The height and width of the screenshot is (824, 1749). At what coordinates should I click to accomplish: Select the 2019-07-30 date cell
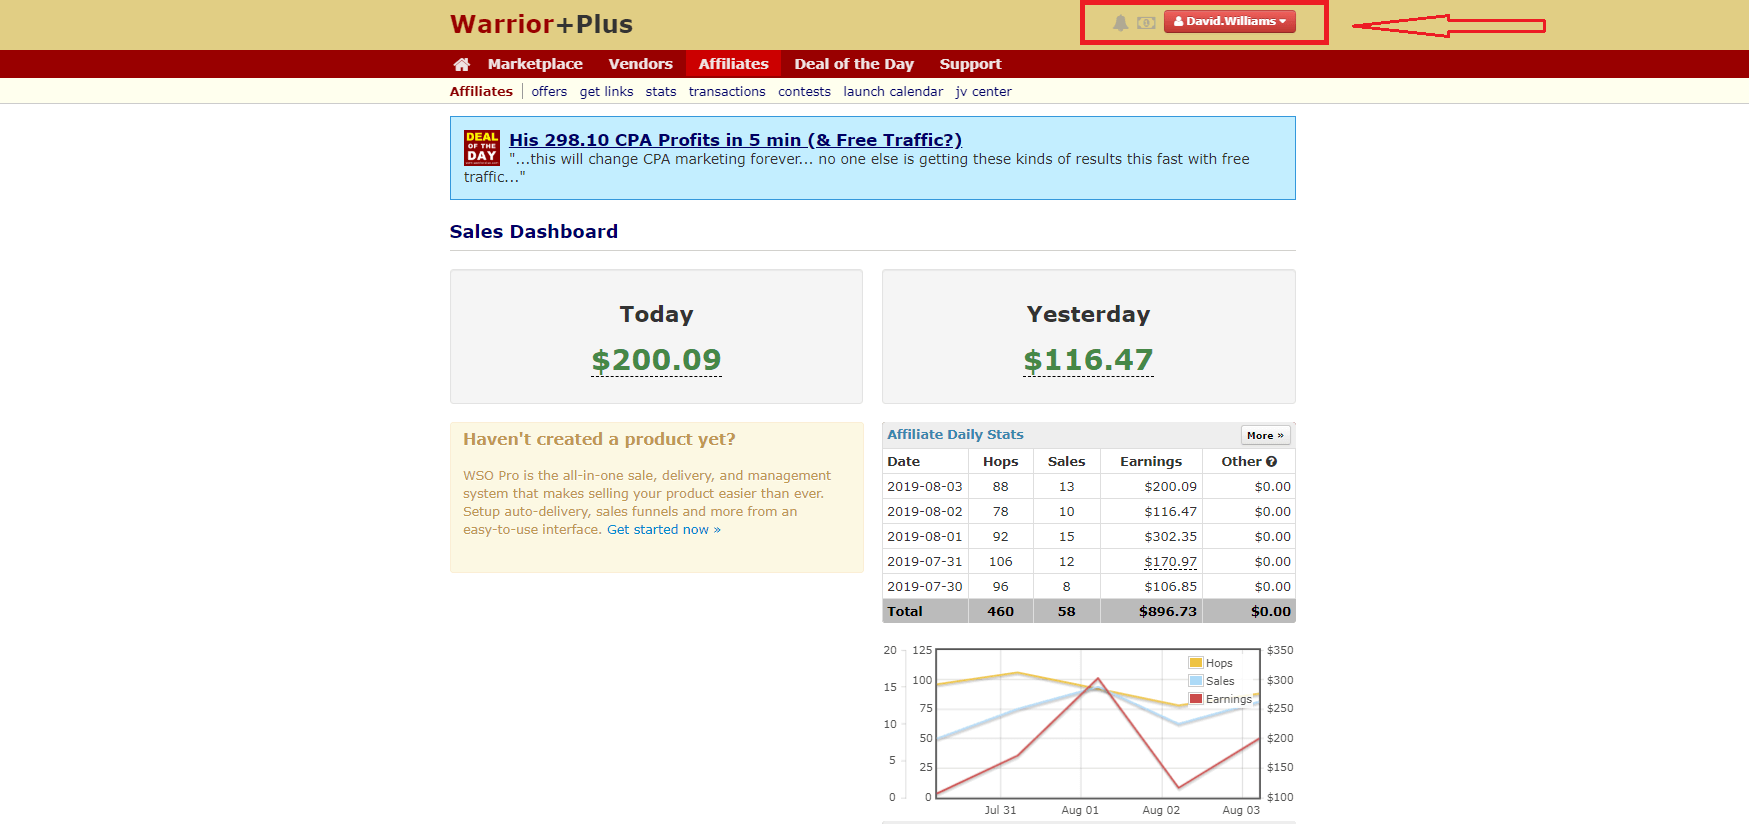(x=924, y=586)
